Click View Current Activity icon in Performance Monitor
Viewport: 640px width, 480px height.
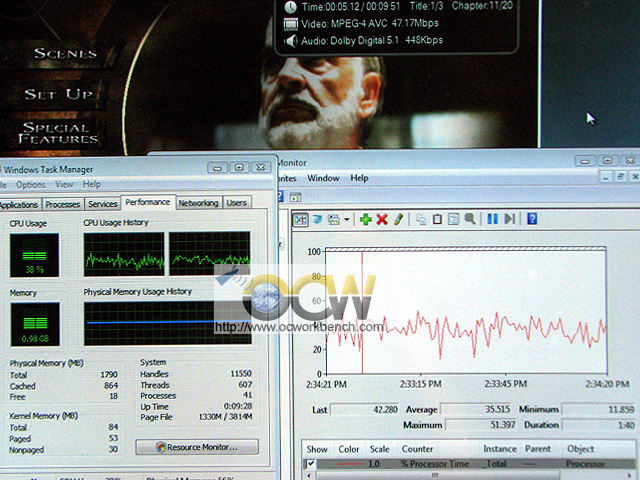(301, 220)
